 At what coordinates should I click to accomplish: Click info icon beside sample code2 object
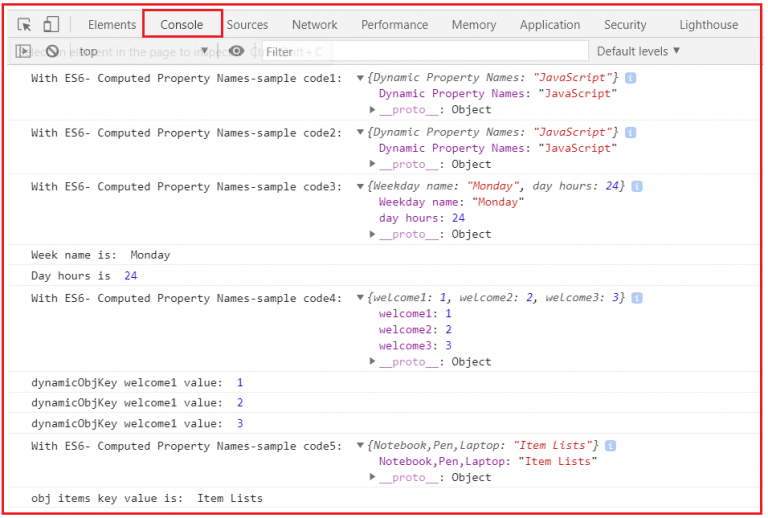(630, 132)
